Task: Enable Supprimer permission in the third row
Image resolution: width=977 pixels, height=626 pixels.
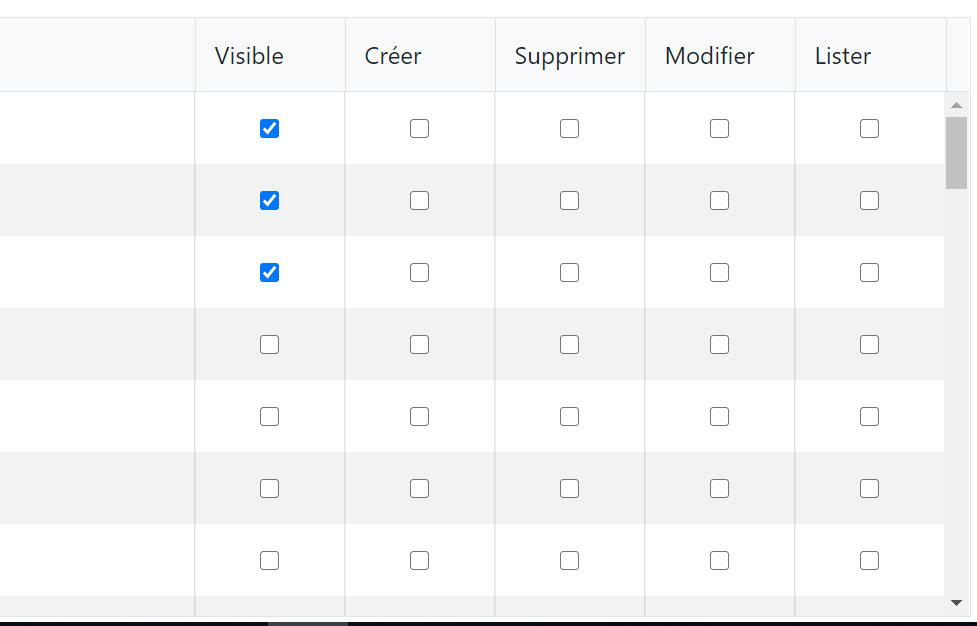Action: coord(569,272)
